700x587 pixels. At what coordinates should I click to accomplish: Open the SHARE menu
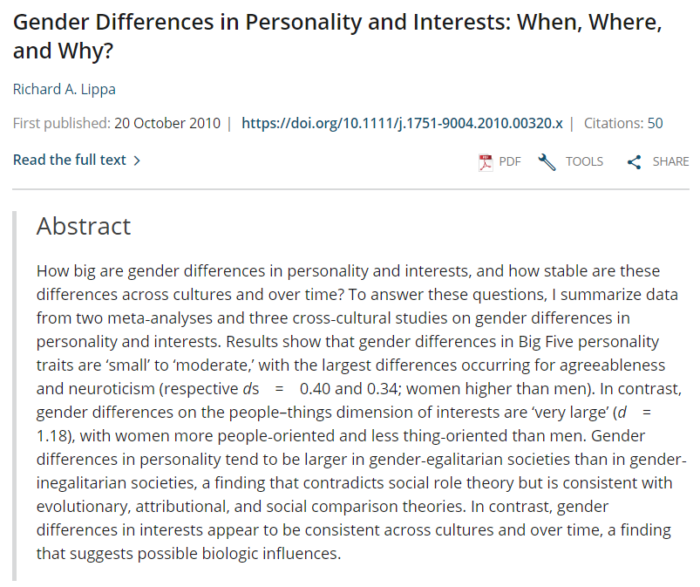tap(671, 162)
